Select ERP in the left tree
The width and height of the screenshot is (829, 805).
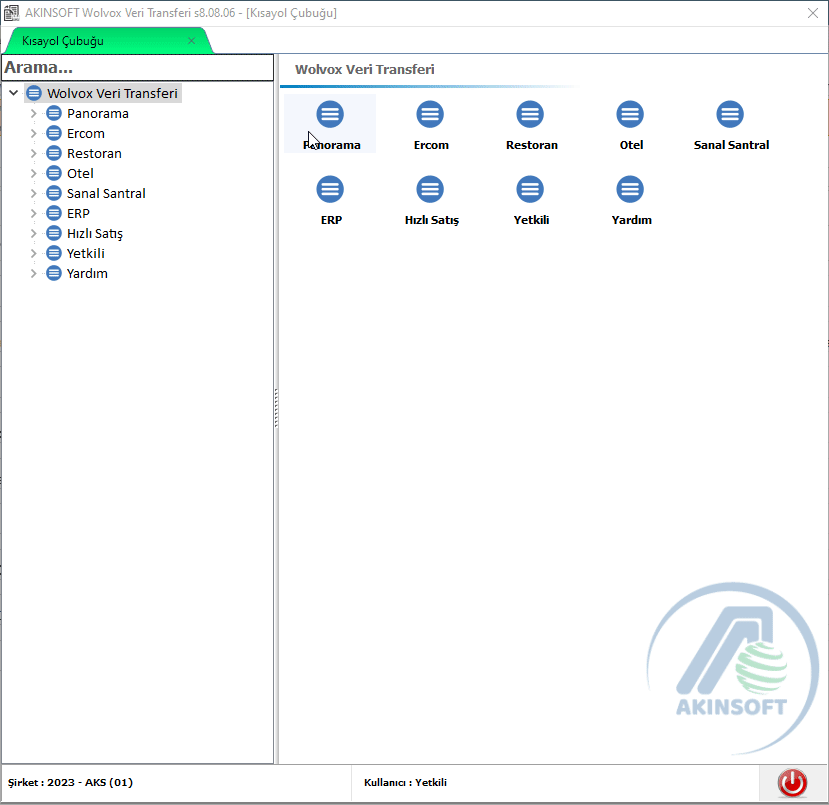click(x=78, y=214)
